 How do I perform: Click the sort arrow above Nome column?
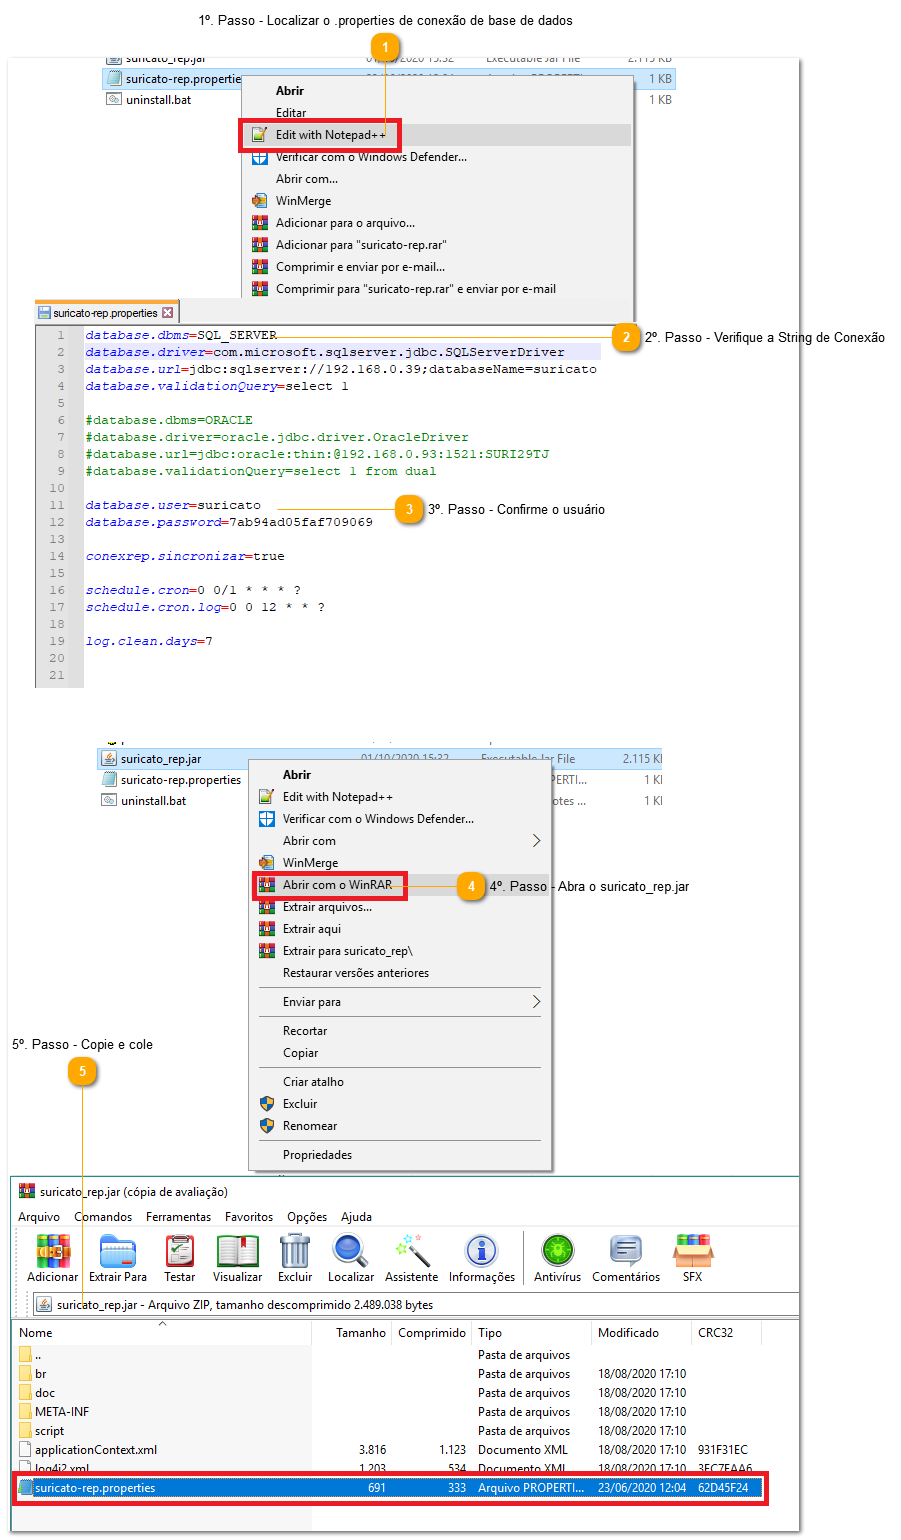(162, 1323)
